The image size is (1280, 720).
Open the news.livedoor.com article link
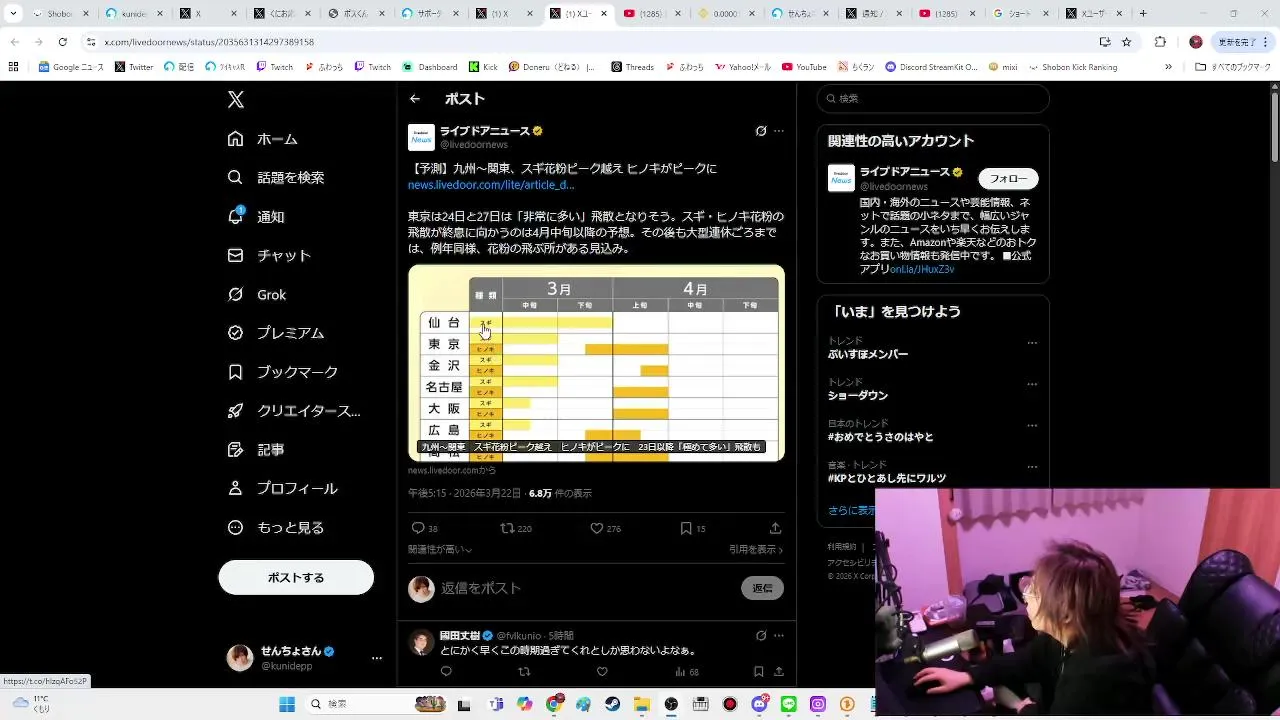490,185
